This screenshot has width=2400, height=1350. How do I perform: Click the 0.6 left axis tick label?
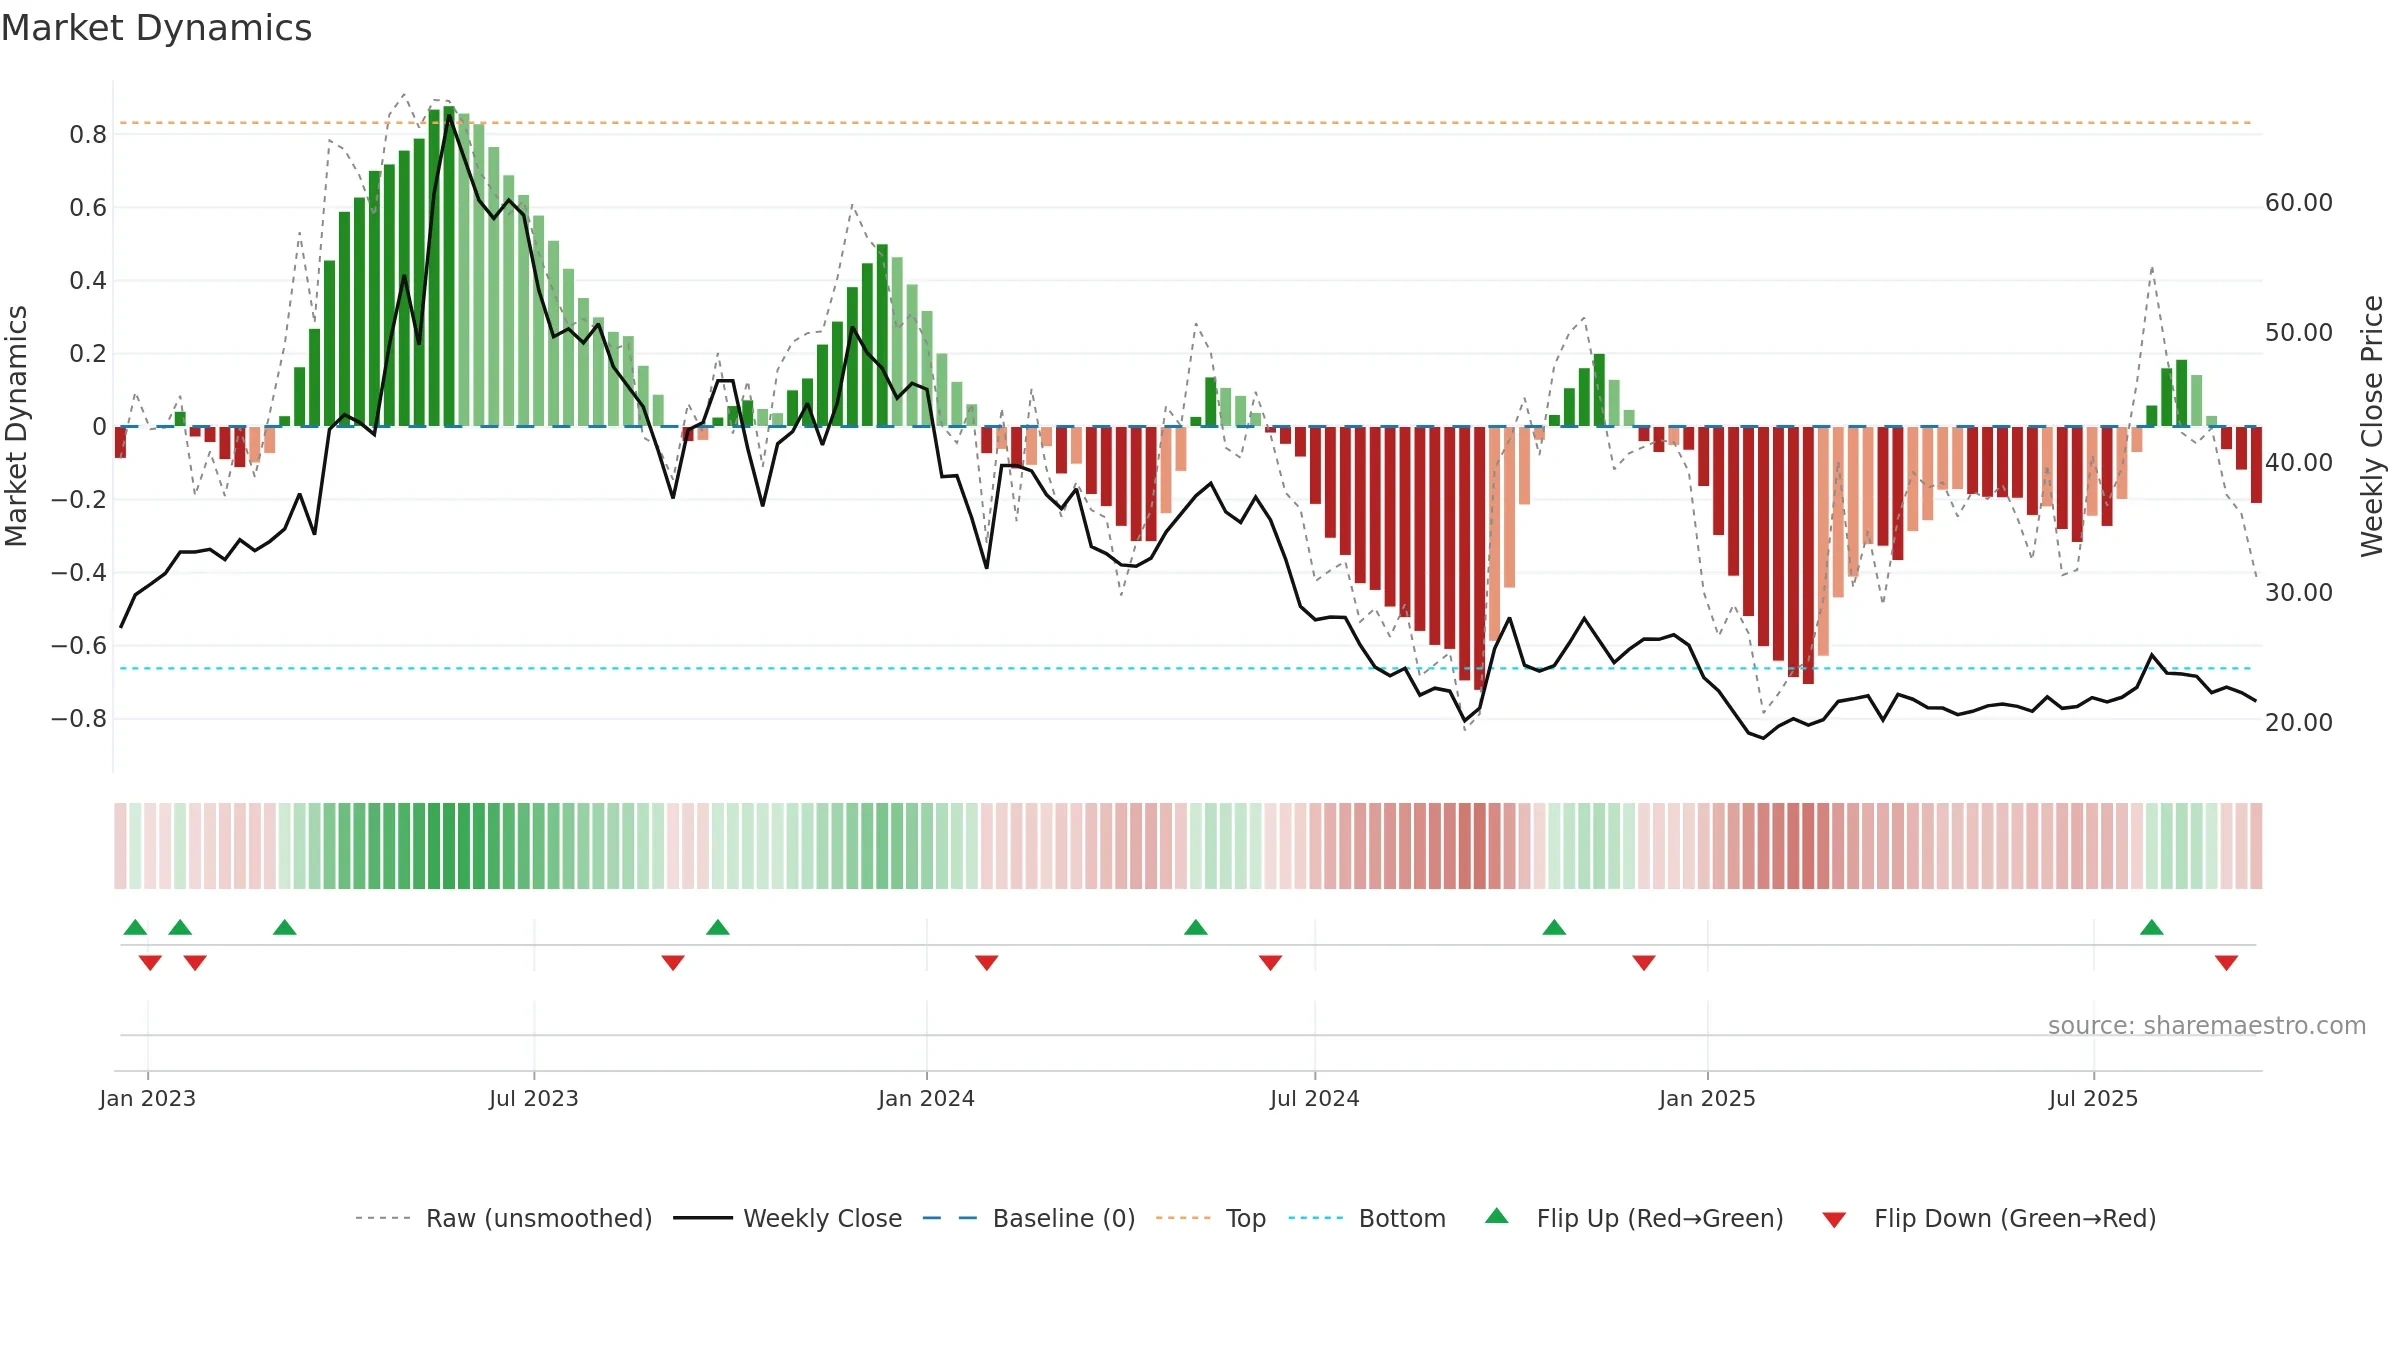coord(88,208)
